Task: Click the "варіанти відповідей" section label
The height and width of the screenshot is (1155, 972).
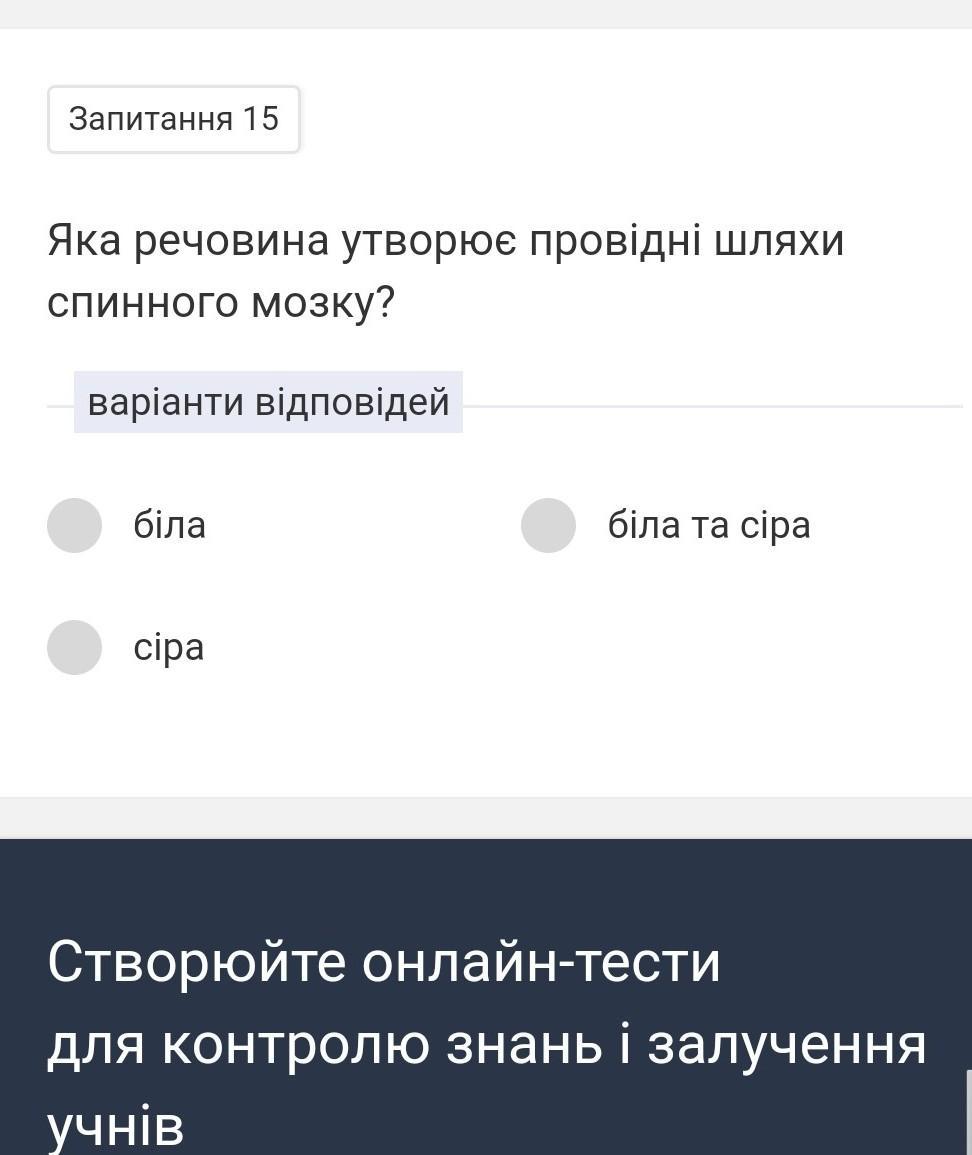Action: click(268, 402)
